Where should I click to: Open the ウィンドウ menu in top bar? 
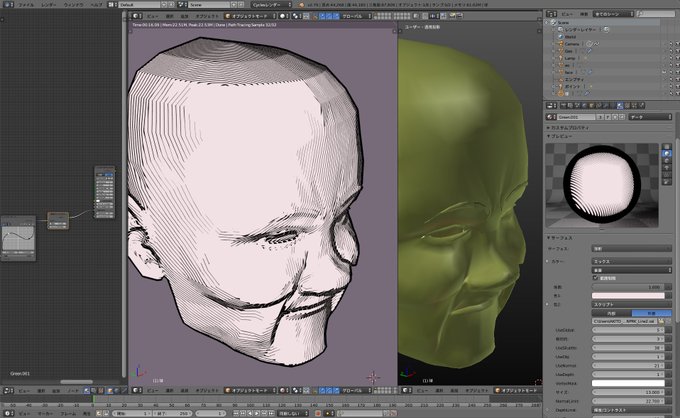pos(73,5)
